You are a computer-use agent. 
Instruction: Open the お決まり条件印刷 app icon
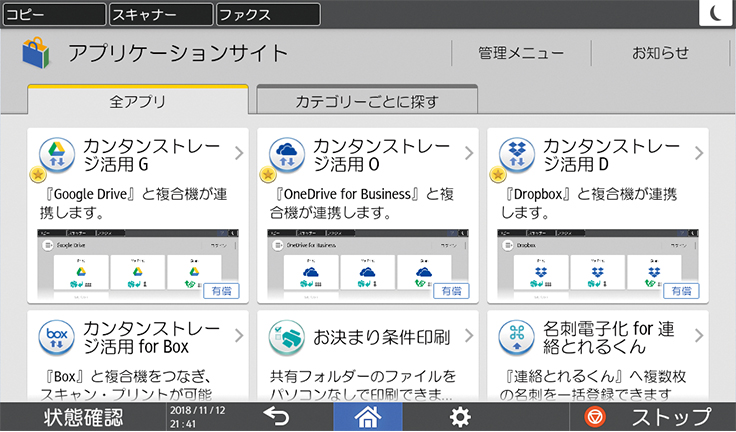[287, 337]
